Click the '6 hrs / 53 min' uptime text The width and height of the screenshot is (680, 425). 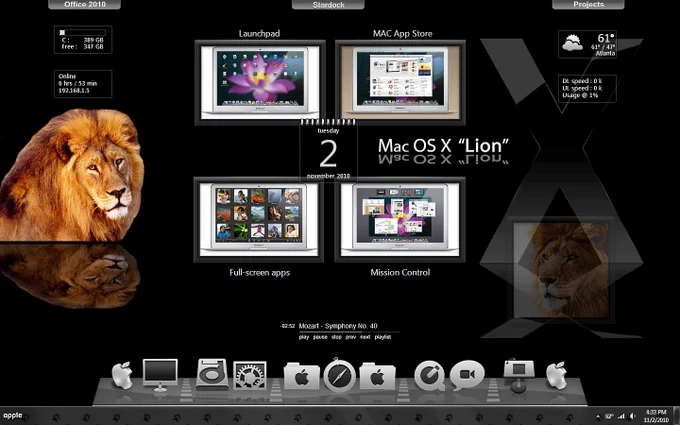(x=78, y=83)
